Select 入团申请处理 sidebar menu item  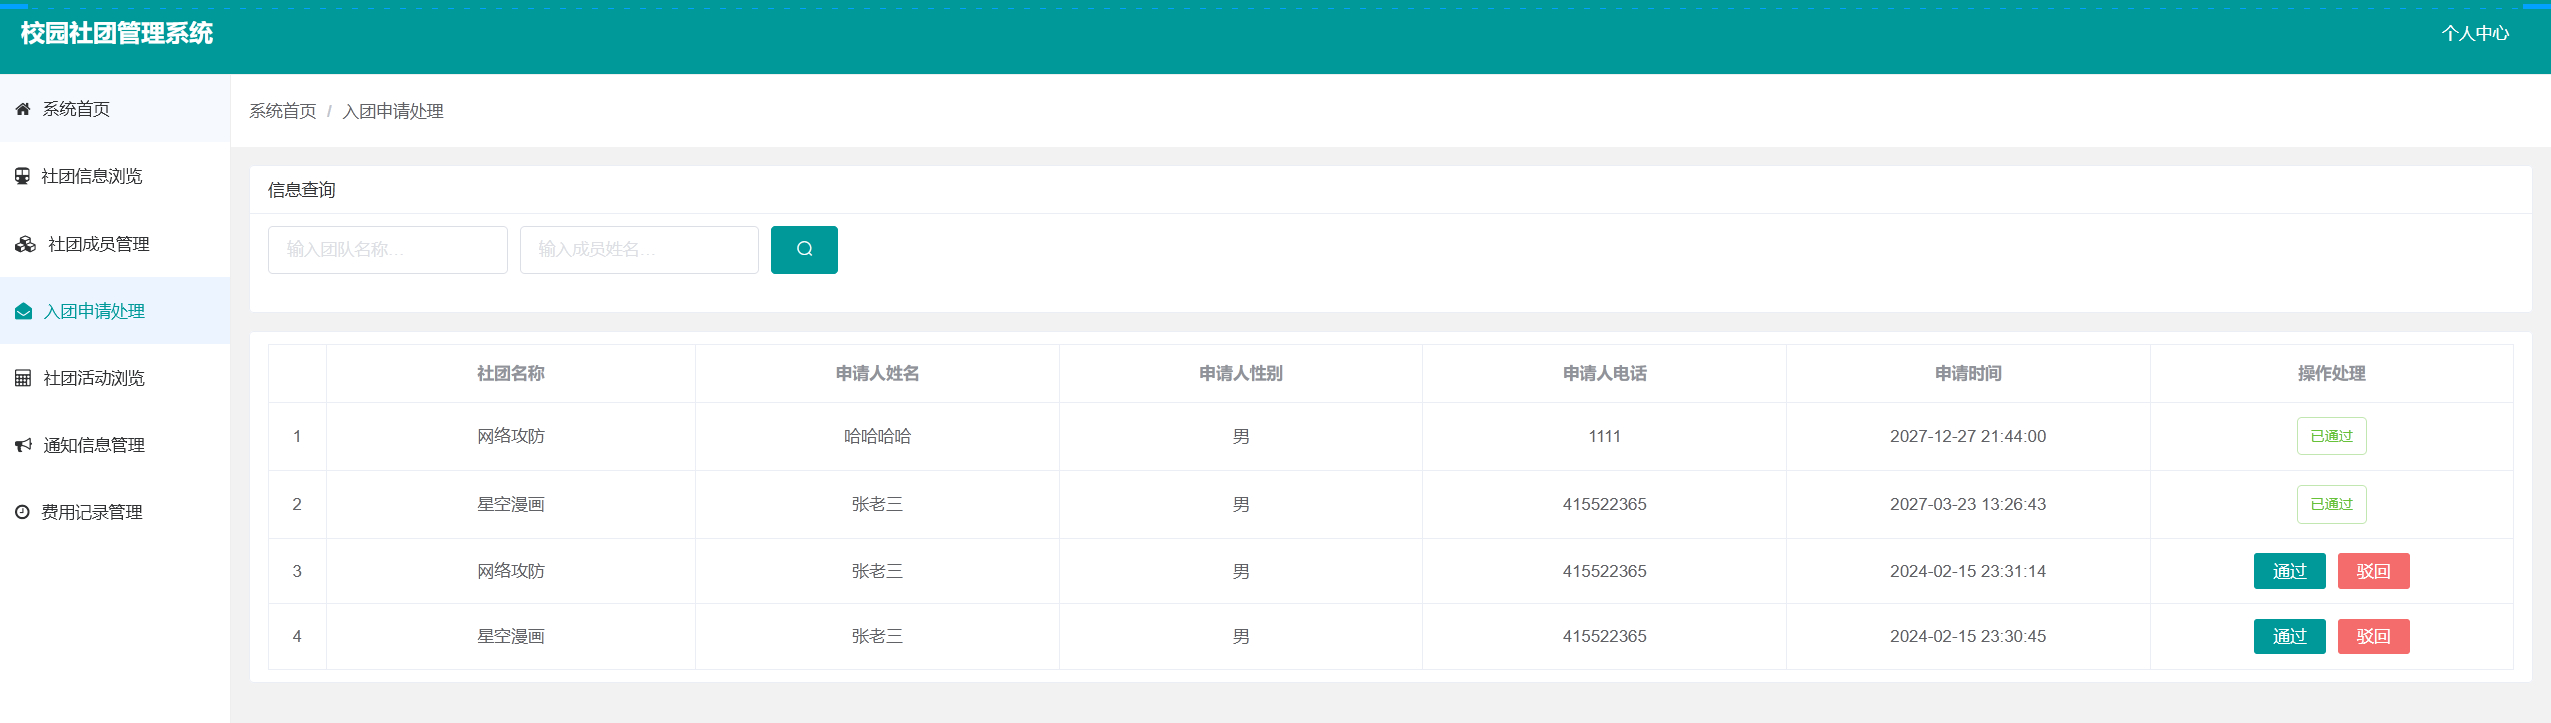coord(115,311)
